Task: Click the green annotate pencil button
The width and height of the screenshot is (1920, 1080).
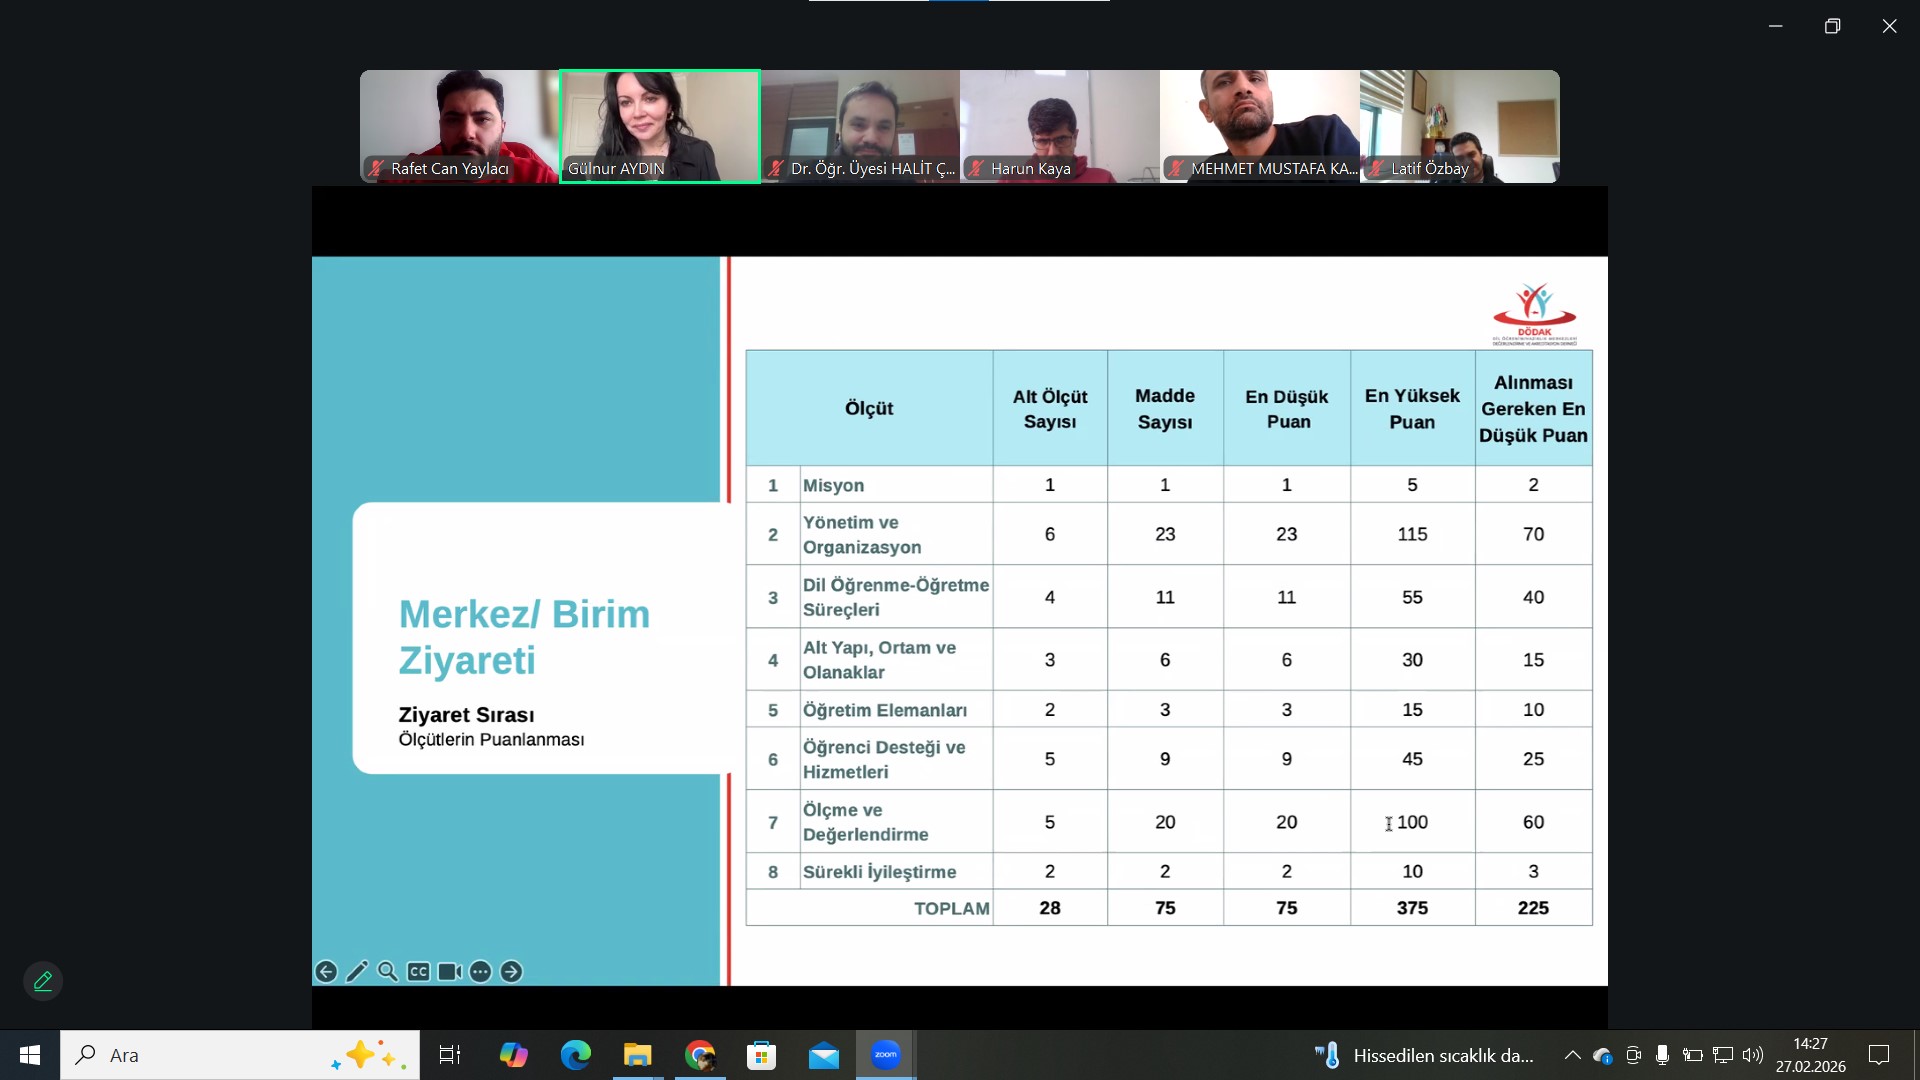Action: point(43,982)
